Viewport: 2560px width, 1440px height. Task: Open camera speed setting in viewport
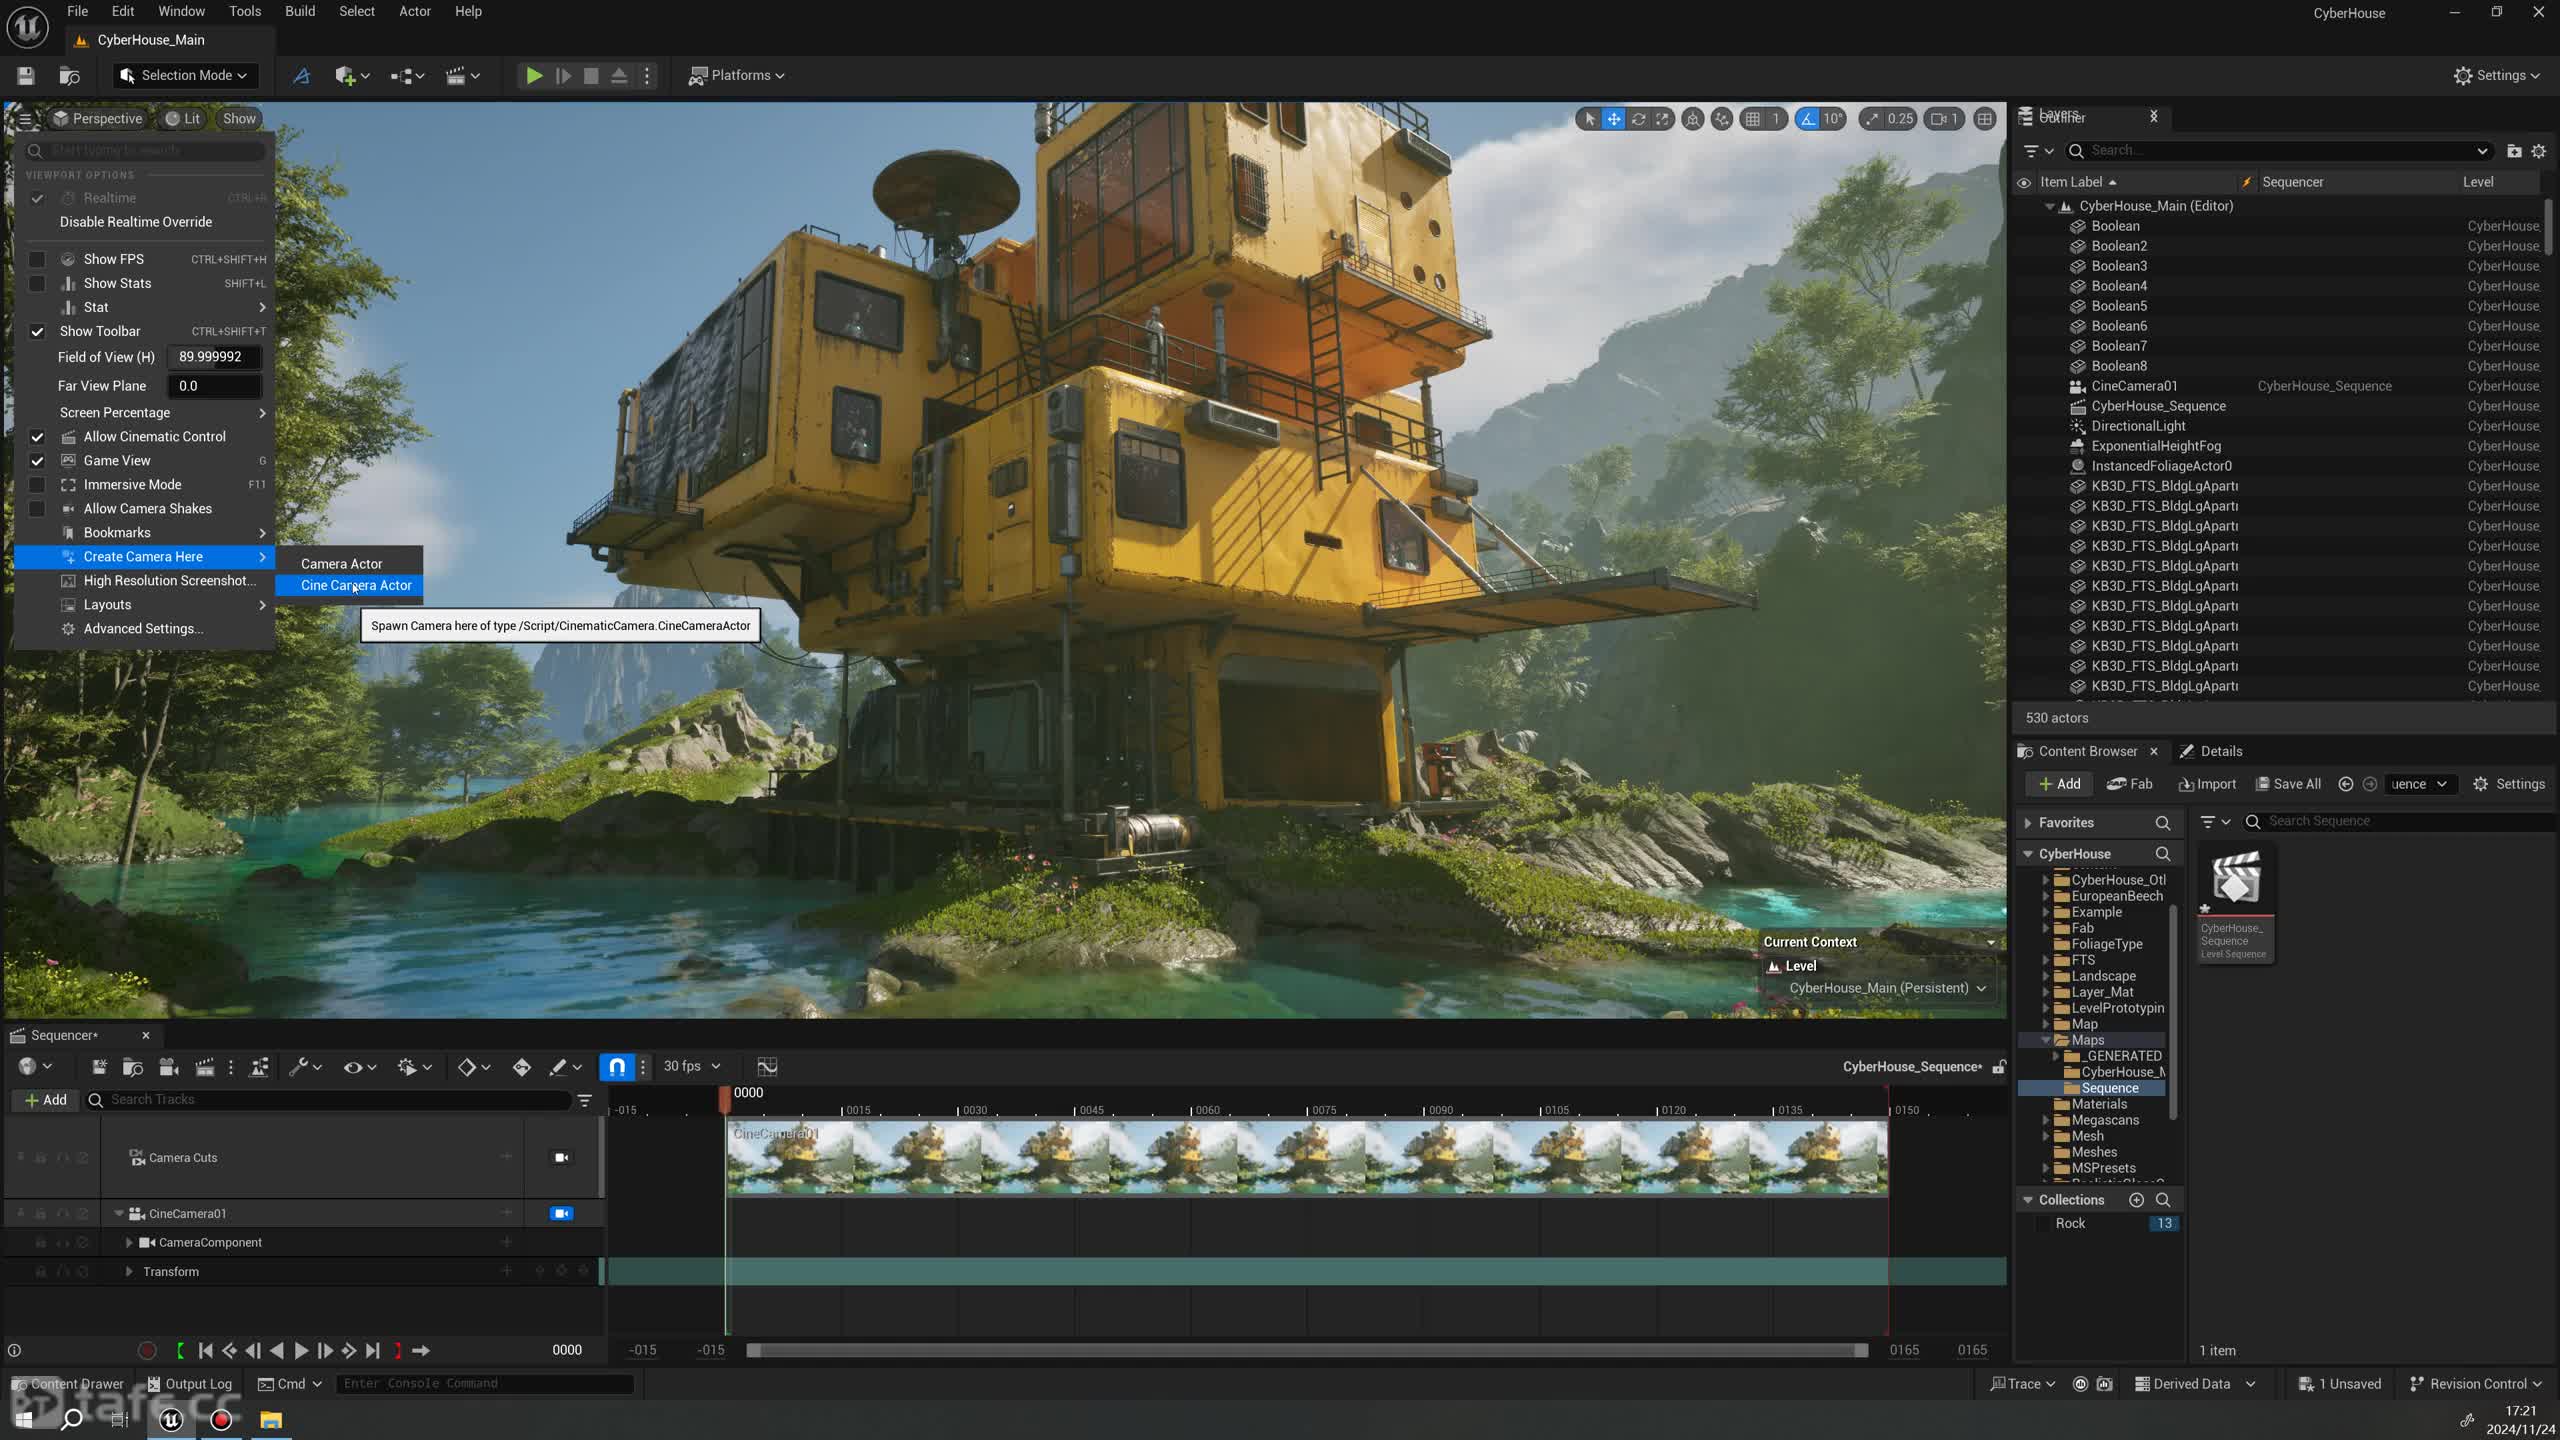pos(1944,119)
